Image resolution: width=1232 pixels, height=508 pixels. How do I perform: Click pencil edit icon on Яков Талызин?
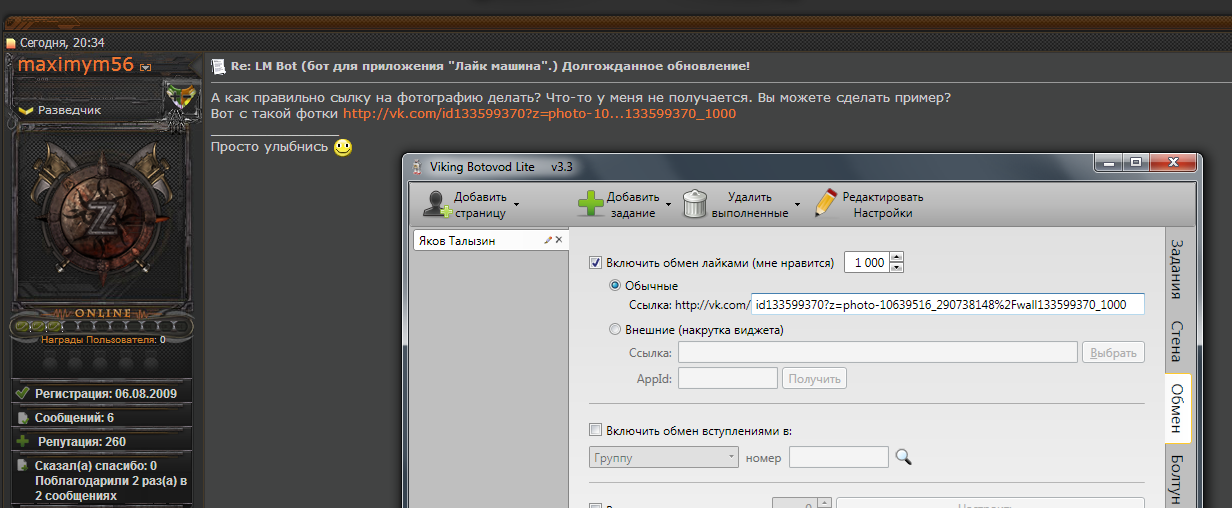click(548, 241)
